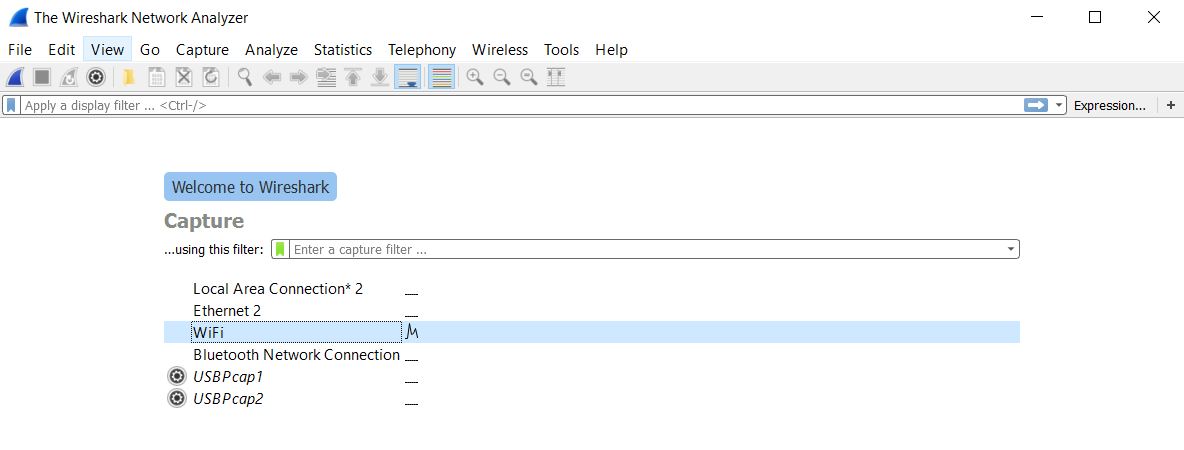The width and height of the screenshot is (1184, 450).
Task: Open Capture options gear in the toolbar
Action: click(x=95, y=77)
